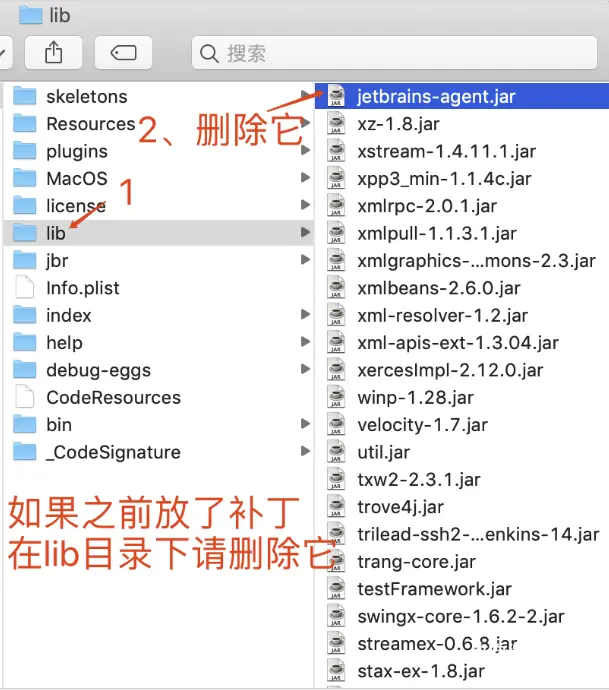Select the file name trove4j.jar

point(400,507)
